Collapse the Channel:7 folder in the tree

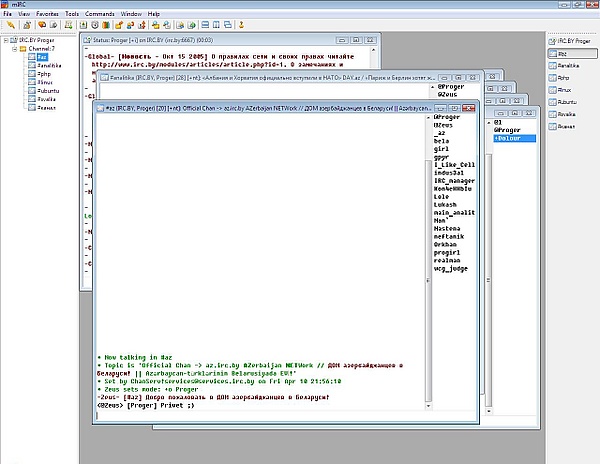pyautogui.click(x=13, y=47)
